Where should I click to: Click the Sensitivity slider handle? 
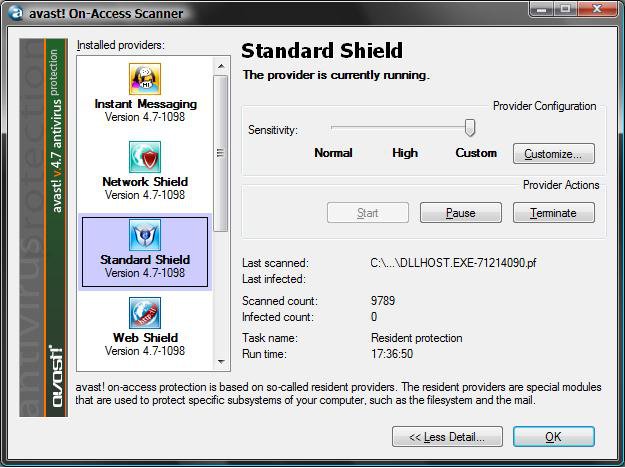point(470,128)
